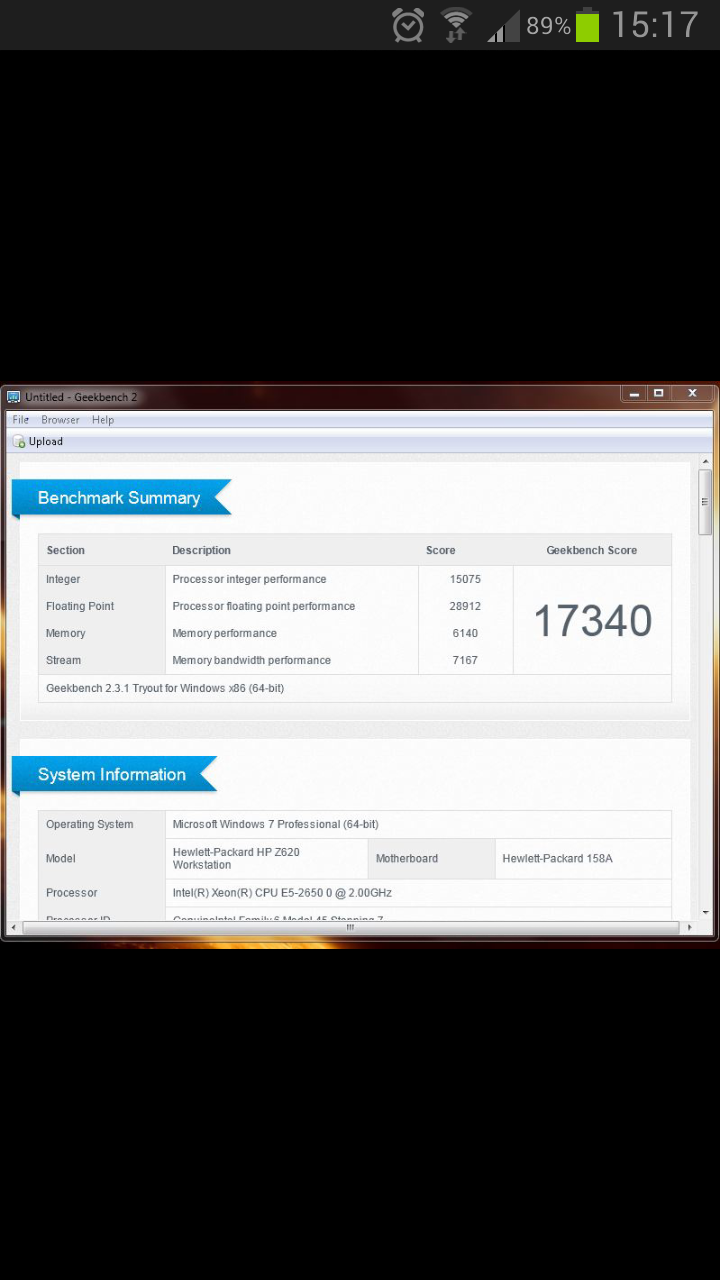720x1280 pixels.
Task: Click the vertical scrollbar thumb
Action: coord(705,502)
